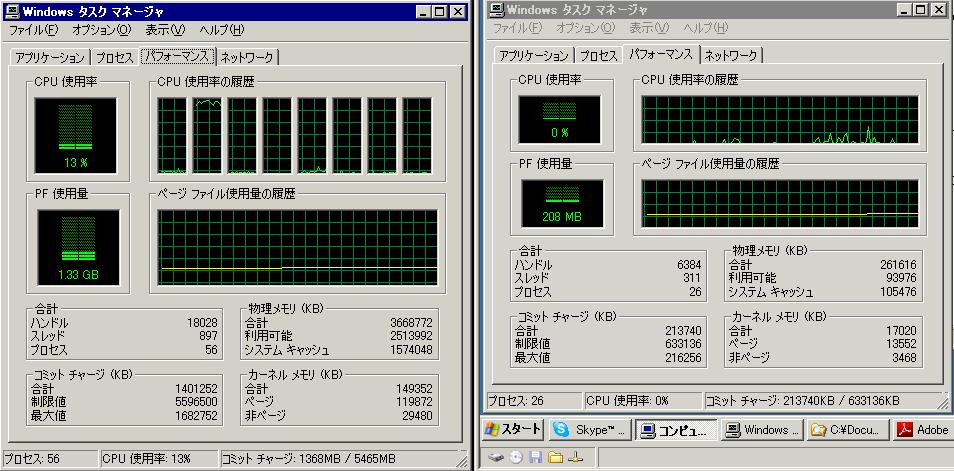Screen dimensions: 954x471
Task: Click the CD disc icon in bottom toolbar
Action: pos(516,457)
